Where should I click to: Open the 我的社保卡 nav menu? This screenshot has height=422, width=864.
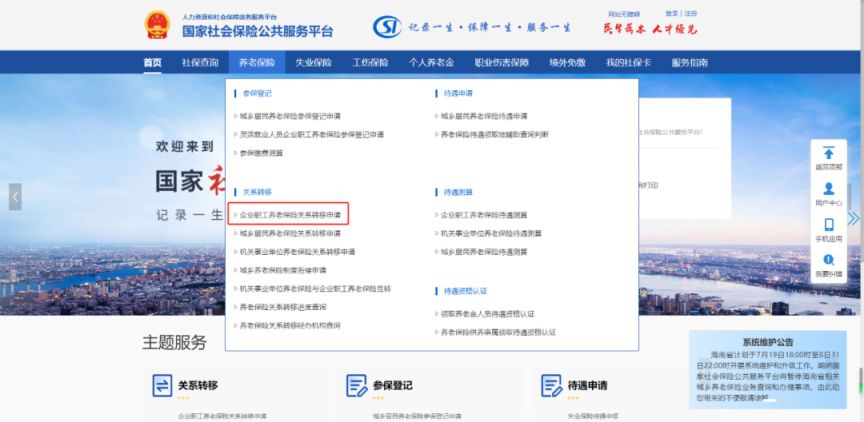(x=628, y=63)
